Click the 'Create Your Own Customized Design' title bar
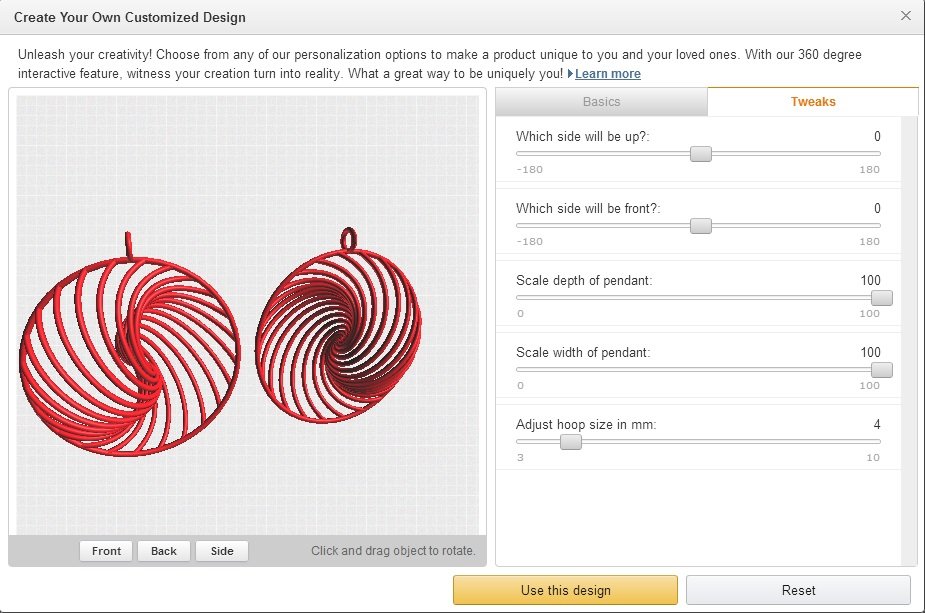 point(400,17)
